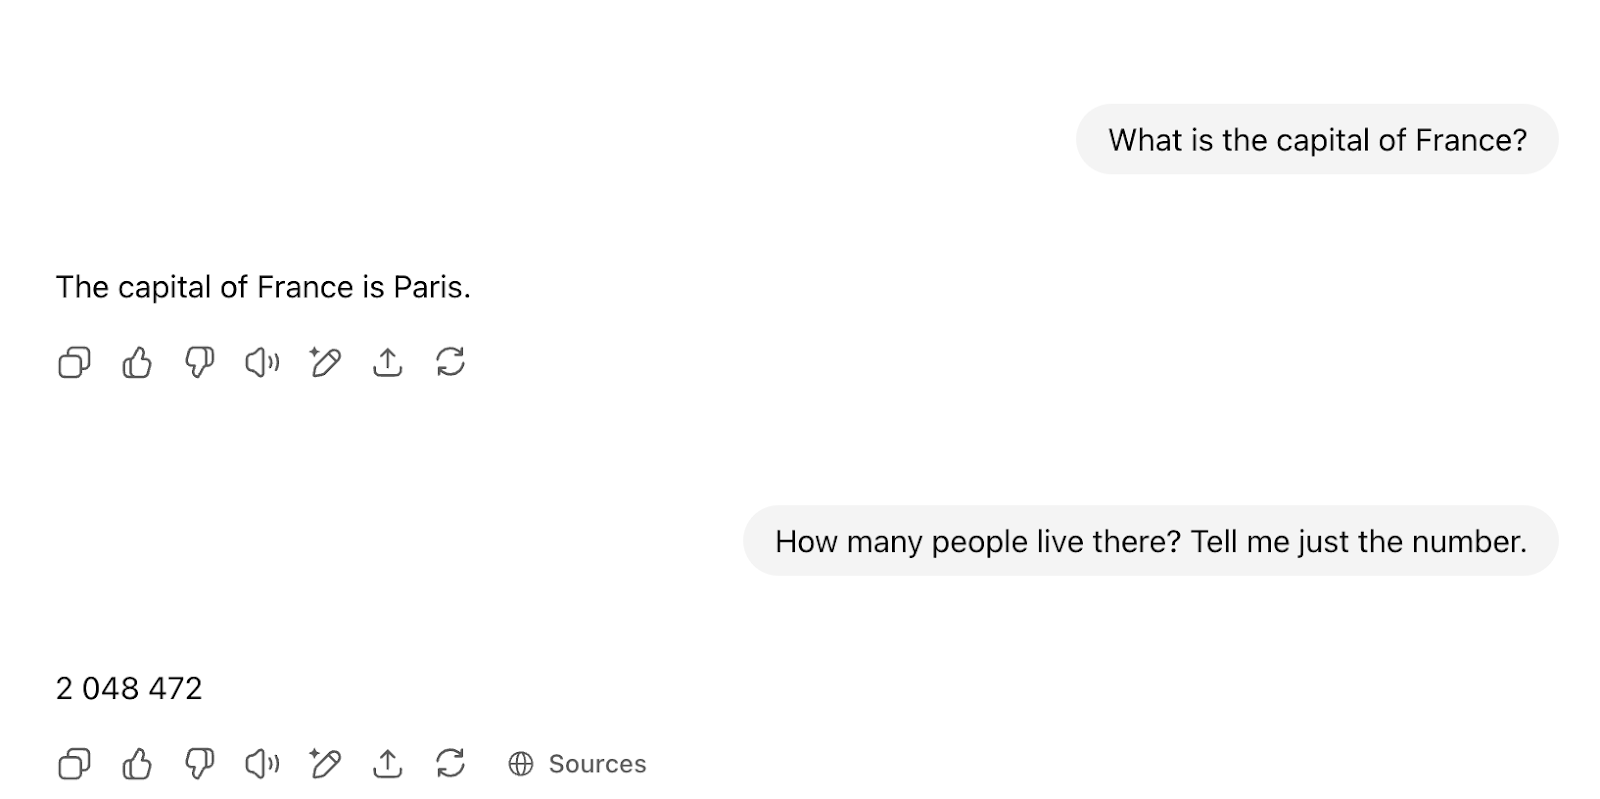Play audio for the population number response
Image resolution: width=1600 pixels, height=799 pixels.
tap(262, 764)
